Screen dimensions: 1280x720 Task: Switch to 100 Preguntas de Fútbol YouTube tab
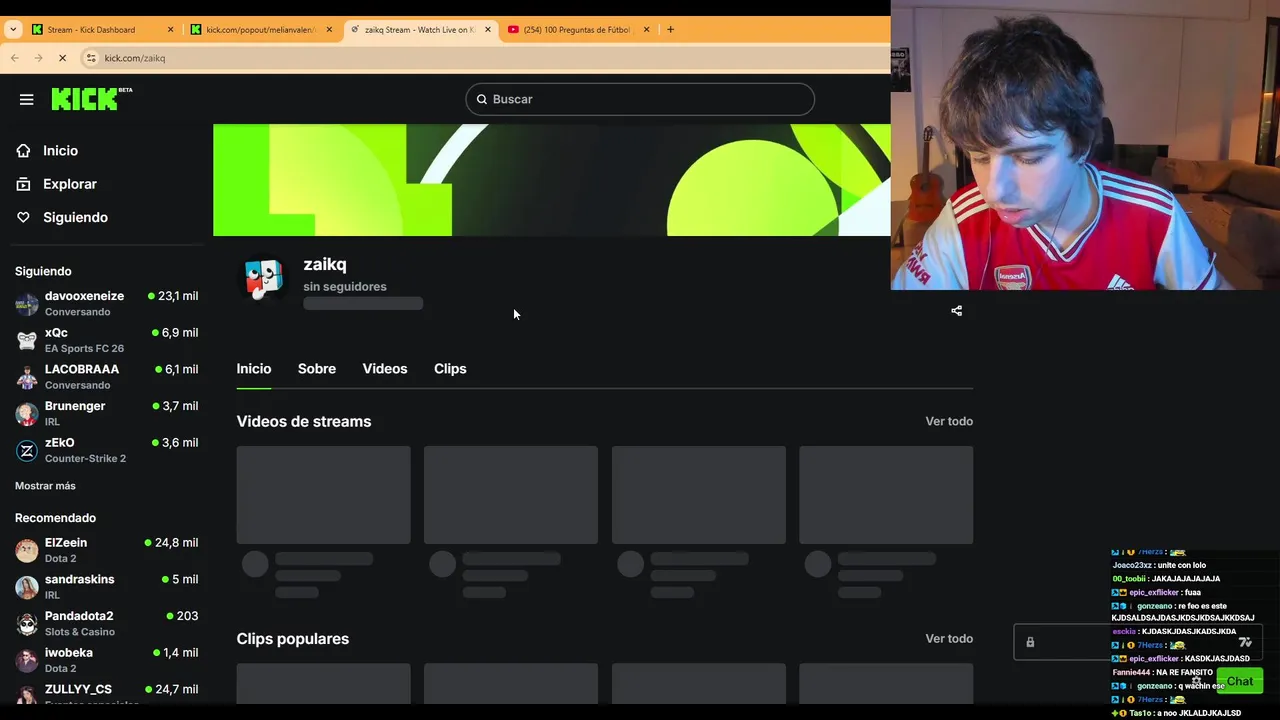click(577, 29)
